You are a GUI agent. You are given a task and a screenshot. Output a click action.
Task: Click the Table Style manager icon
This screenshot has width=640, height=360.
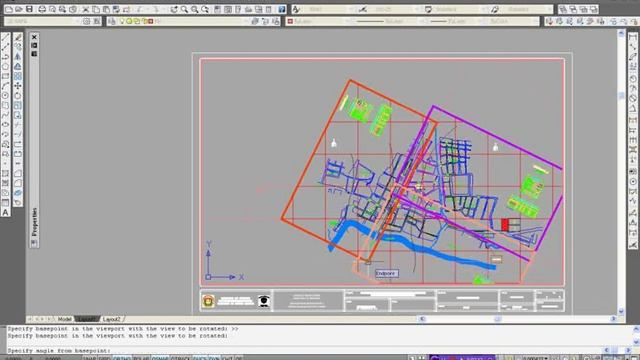click(428, 9)
